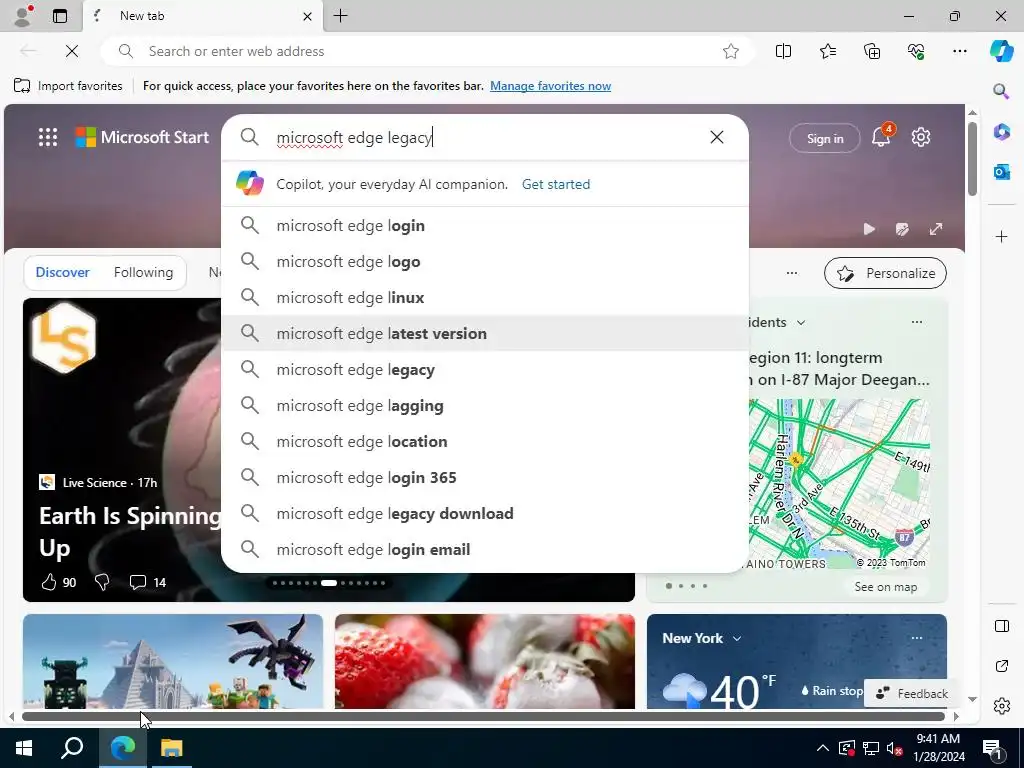This screenshot has width=1024, height=768.
Task: Open sidebar Search icon
Action: pyautogui.click(x=1001, y=91)
